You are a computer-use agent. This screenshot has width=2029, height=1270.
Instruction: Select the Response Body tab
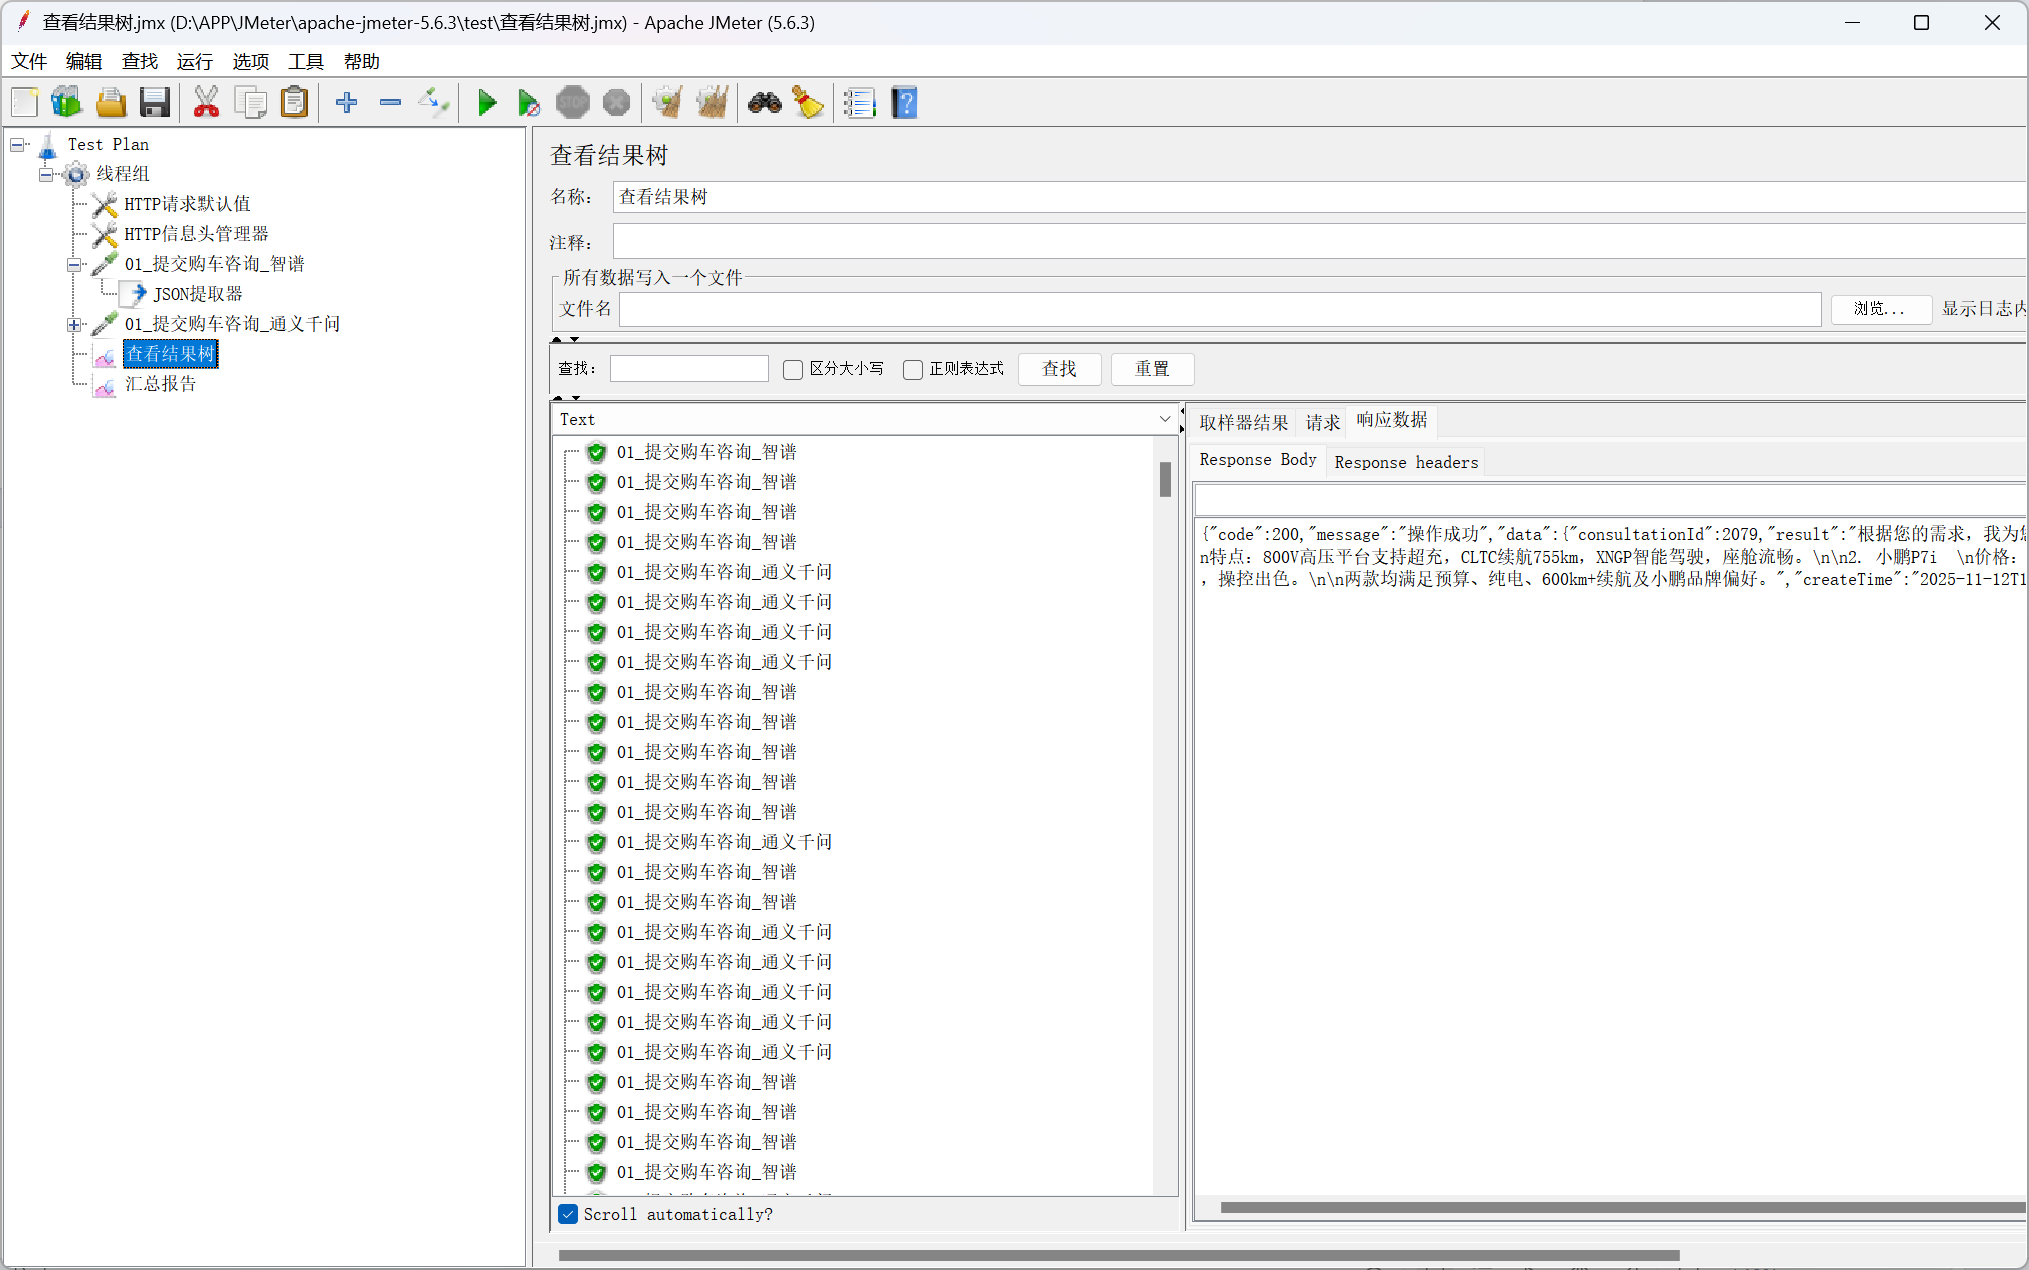1258,460
